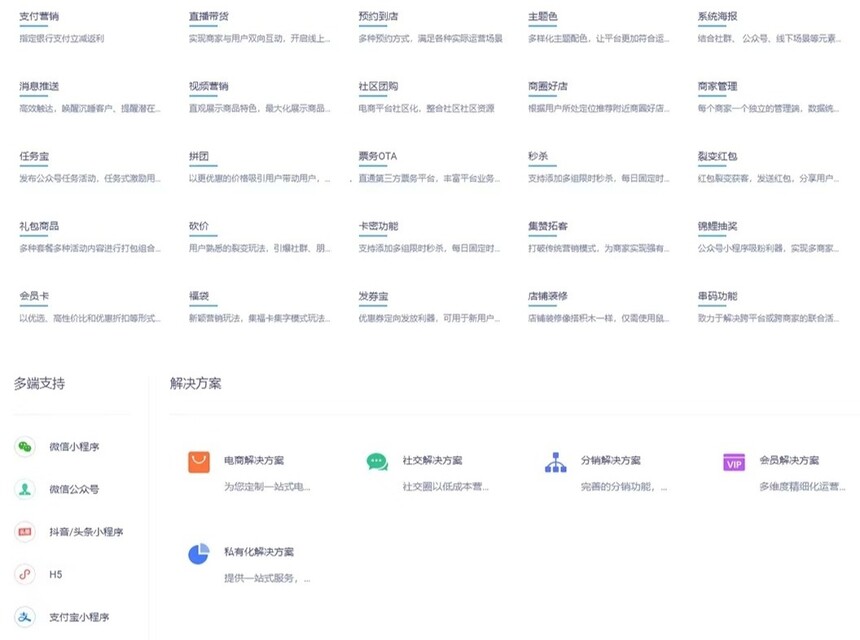Click the H5 platform icon
The height and width of the screenshot is (640, 860).
[24, 574]
